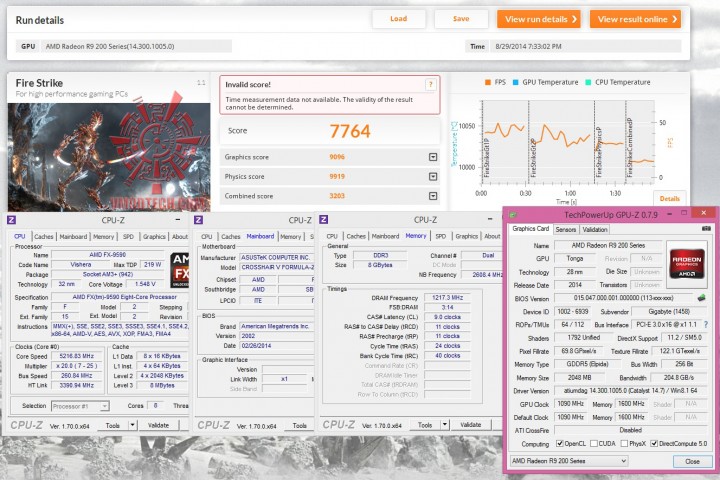Open Graphics tab in first CPU-Z window

[154, 237]
